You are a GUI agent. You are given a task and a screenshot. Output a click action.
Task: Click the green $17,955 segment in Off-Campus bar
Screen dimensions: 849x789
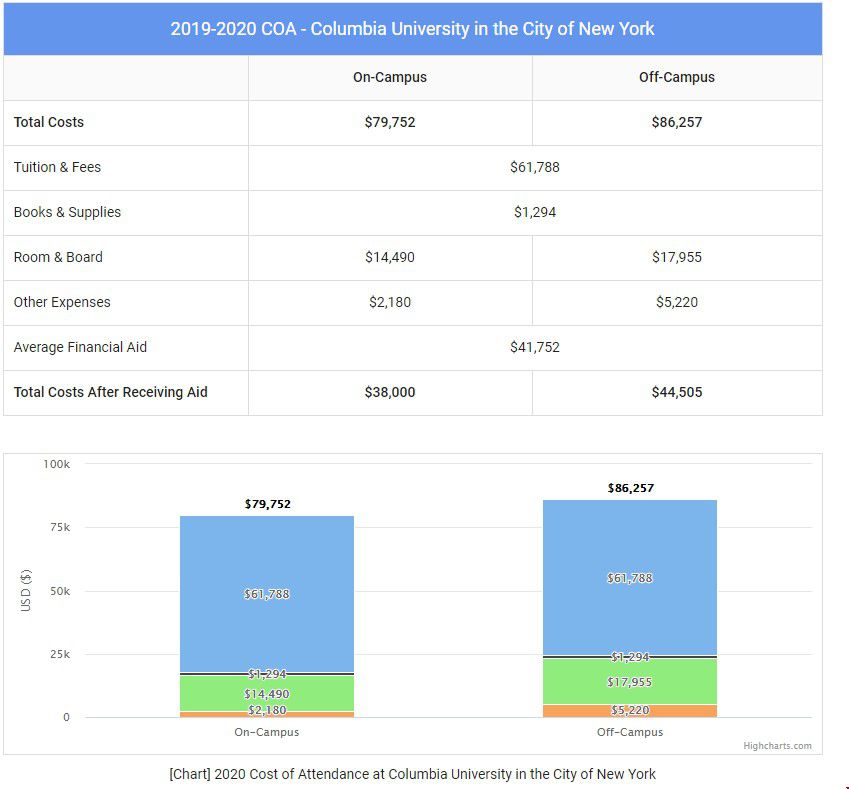coord(630,682)
